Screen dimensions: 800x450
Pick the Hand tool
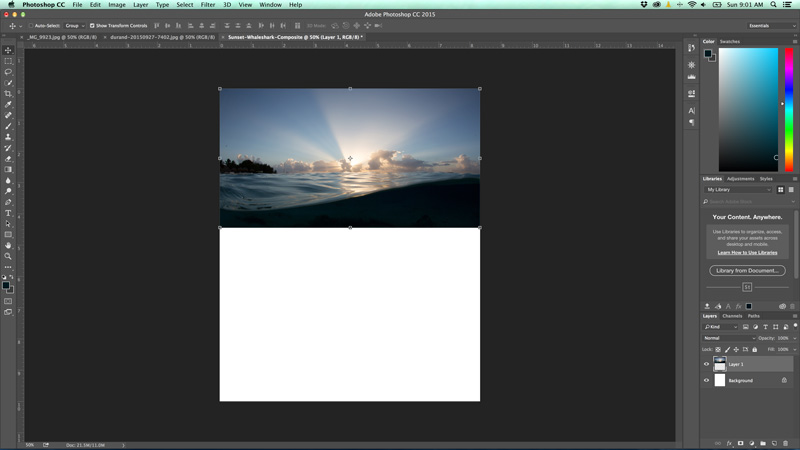(x=8, y=245)
